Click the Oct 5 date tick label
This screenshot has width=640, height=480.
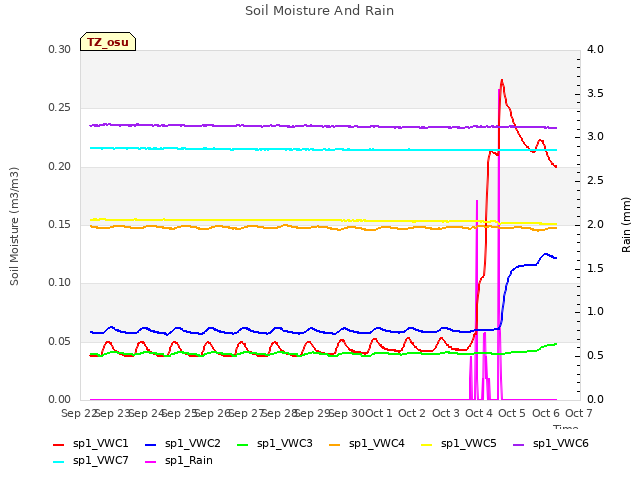click(x=512, y=413)
